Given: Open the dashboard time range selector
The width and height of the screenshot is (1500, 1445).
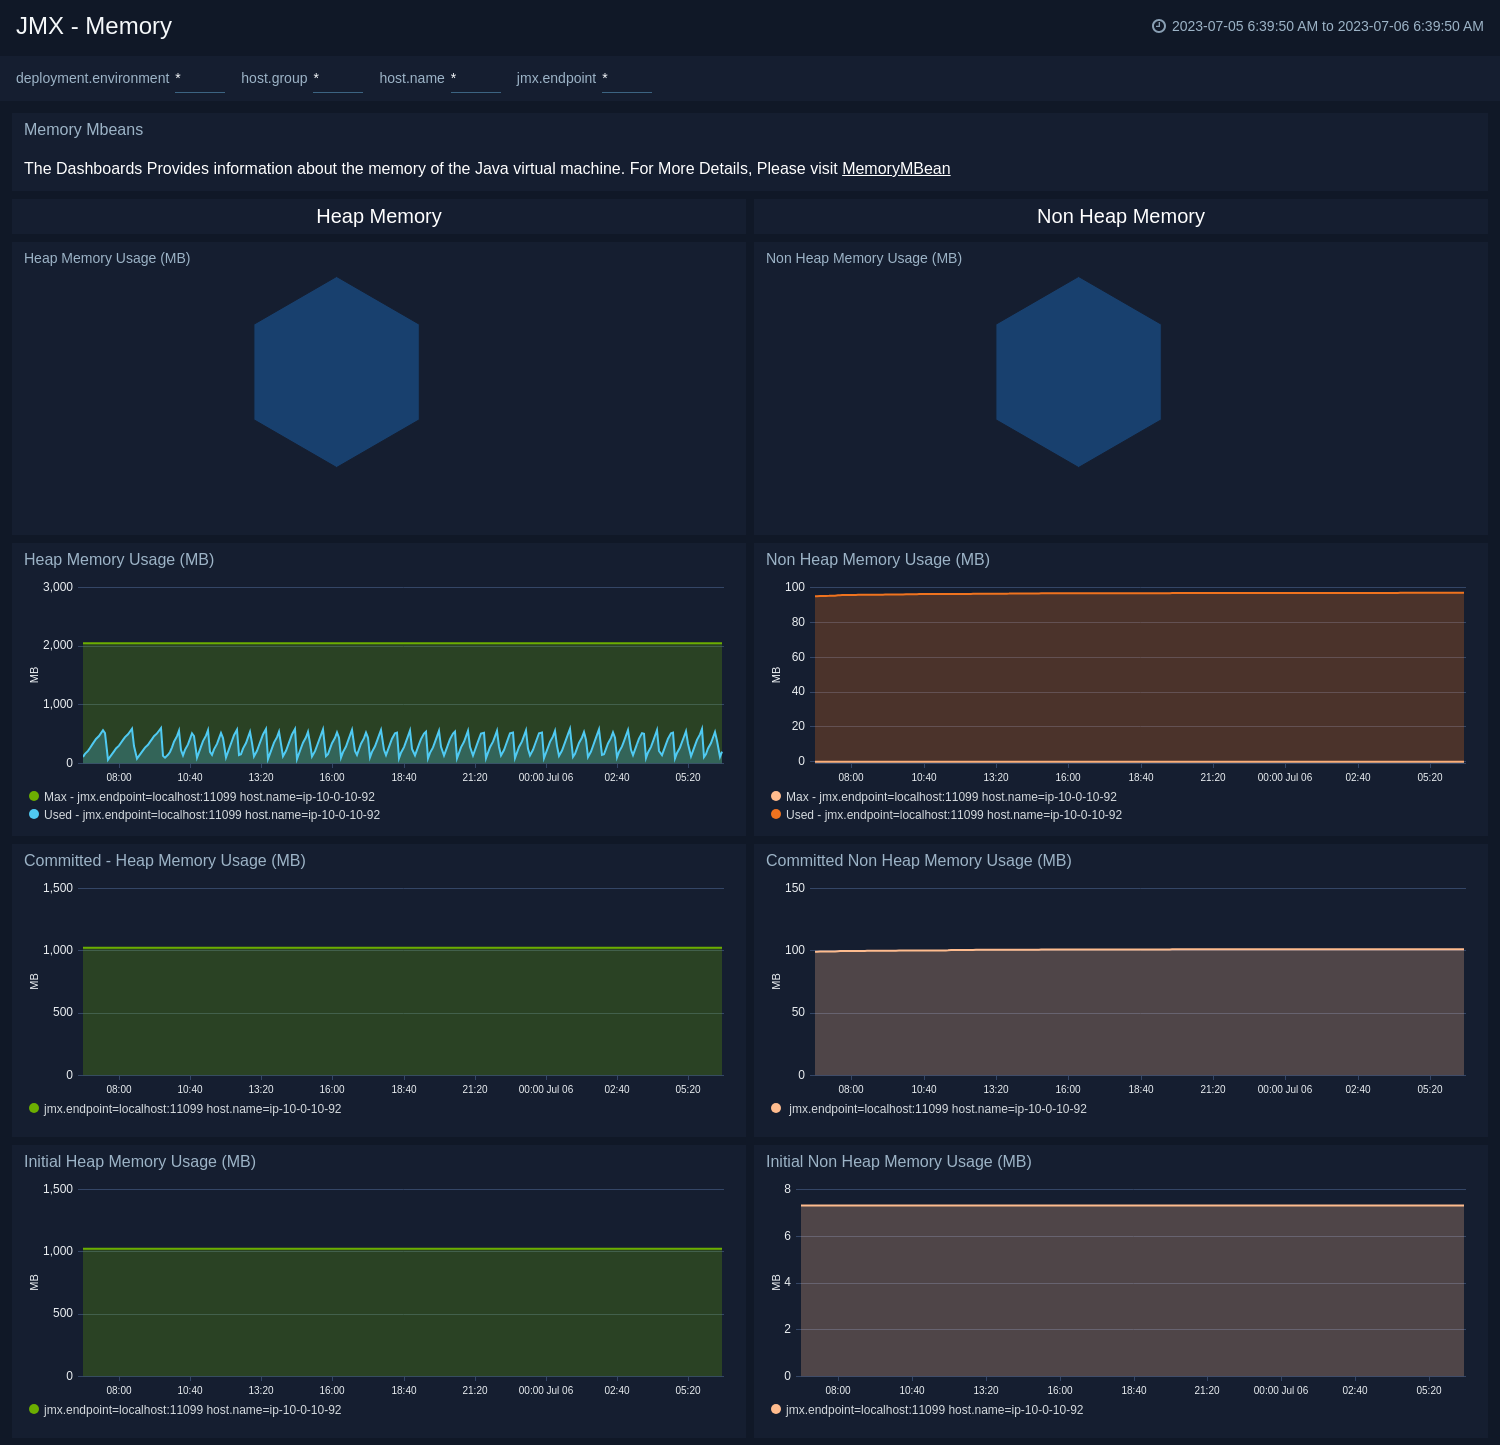Looking at the screenshot, I should tap(1318, 26).
